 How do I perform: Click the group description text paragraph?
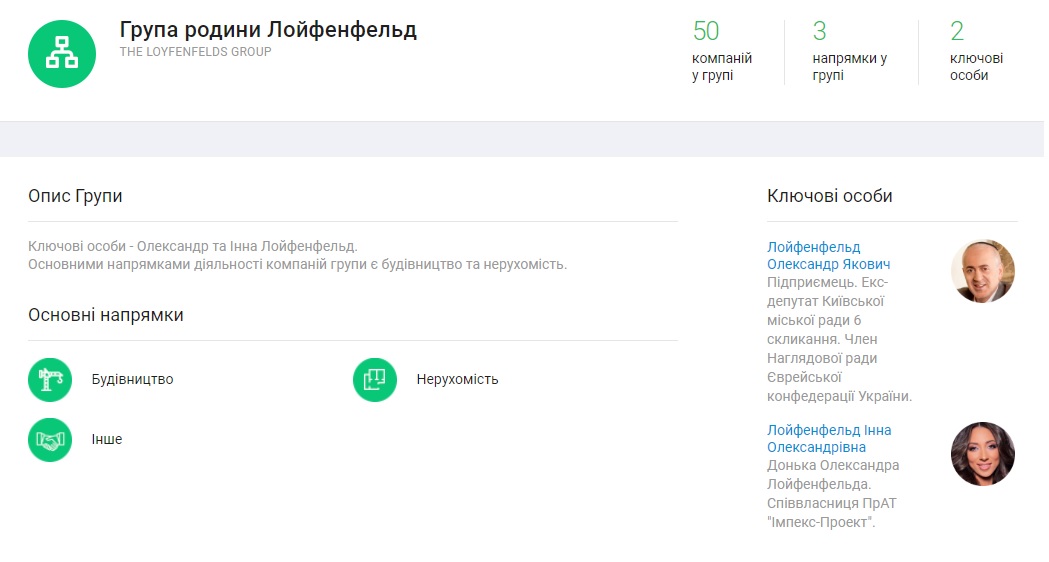pos(297,256)
